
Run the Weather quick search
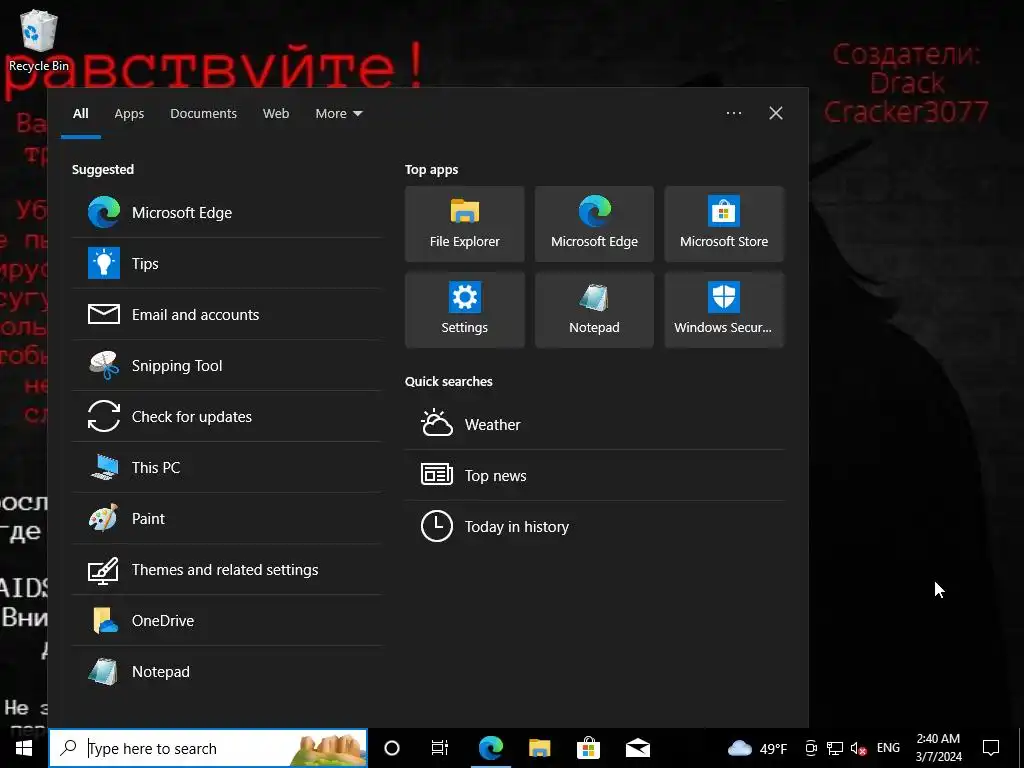point(594,424)
